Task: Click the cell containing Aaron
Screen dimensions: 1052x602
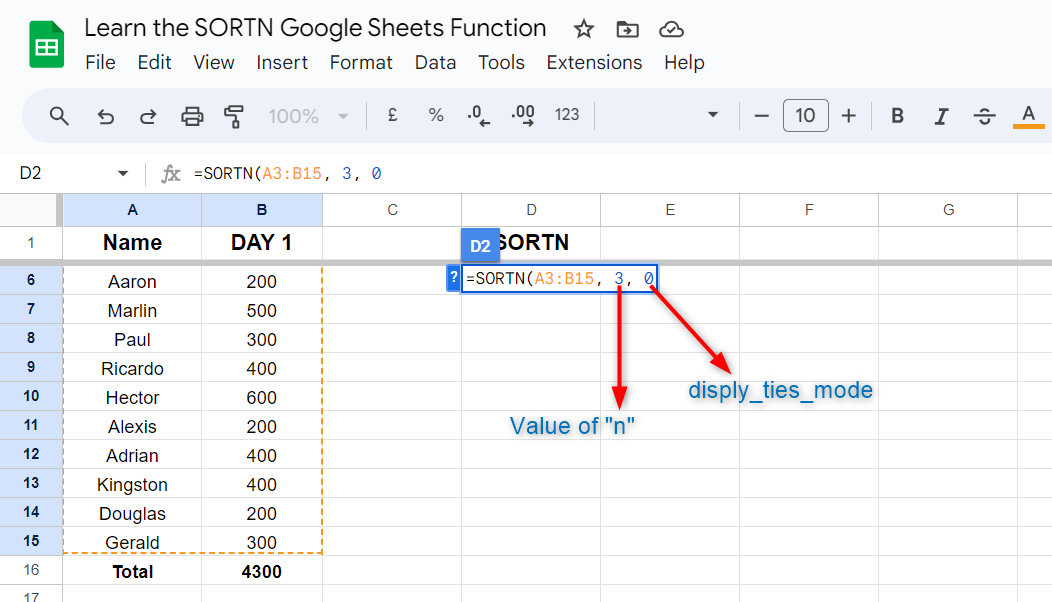Action: (x=132, y=281)
